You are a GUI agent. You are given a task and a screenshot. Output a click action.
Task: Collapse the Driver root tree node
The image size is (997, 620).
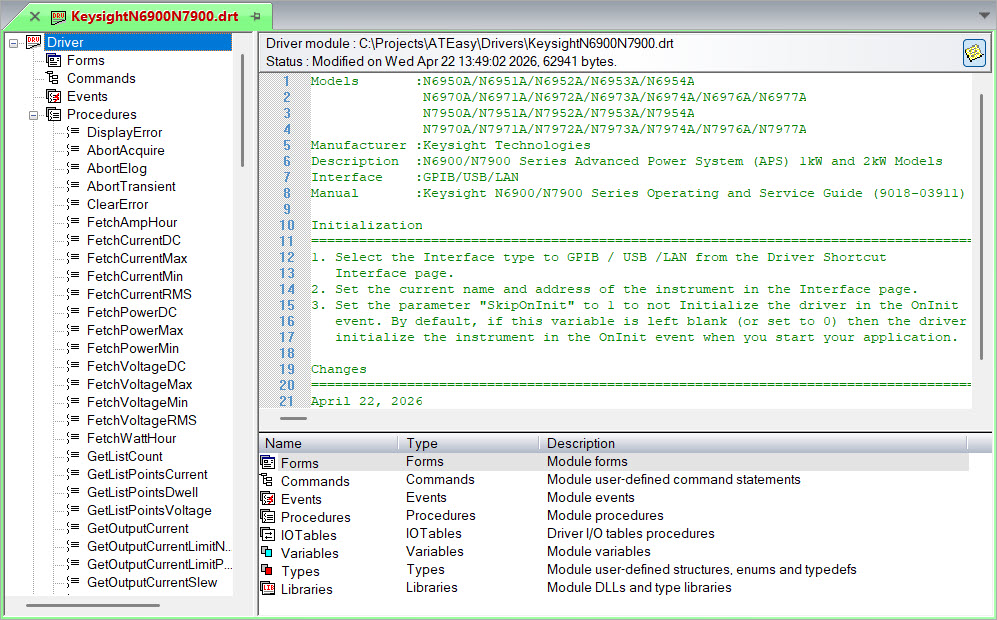click(x=14, y=43)
